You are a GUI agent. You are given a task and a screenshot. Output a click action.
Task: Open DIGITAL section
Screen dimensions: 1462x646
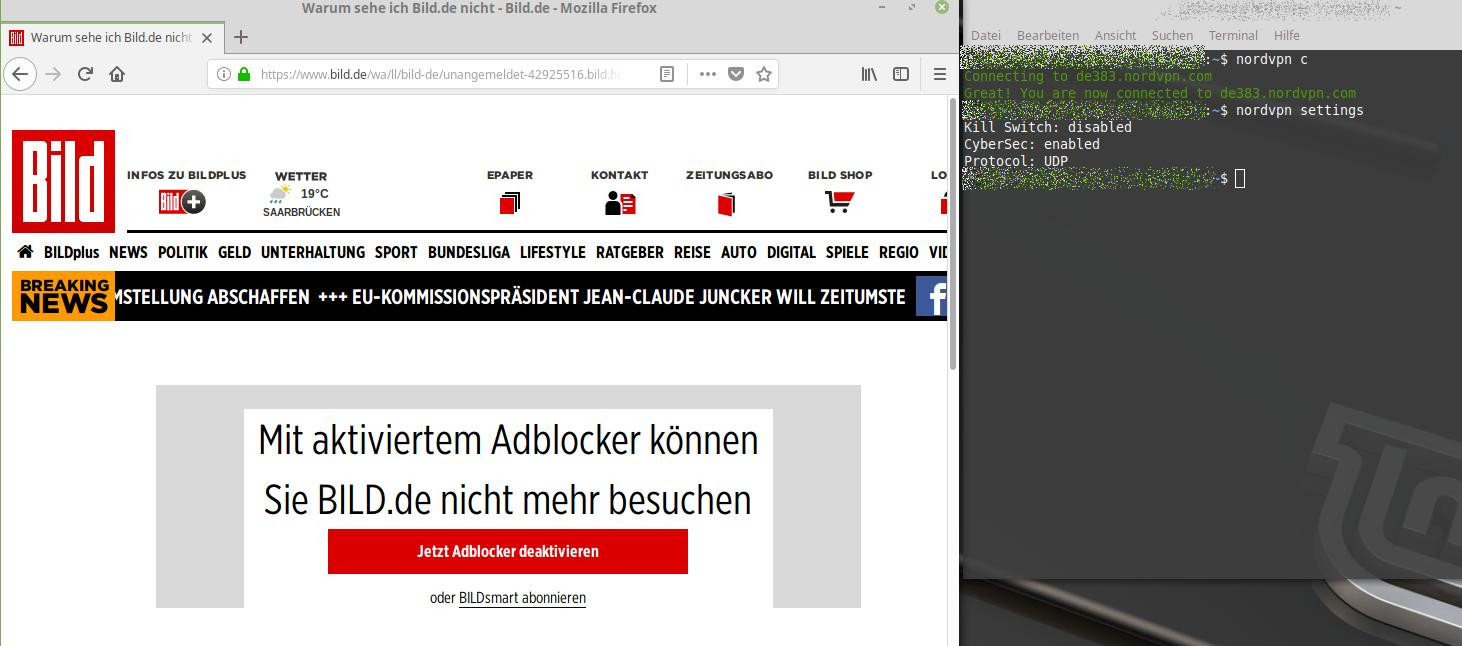pos(791,252)
